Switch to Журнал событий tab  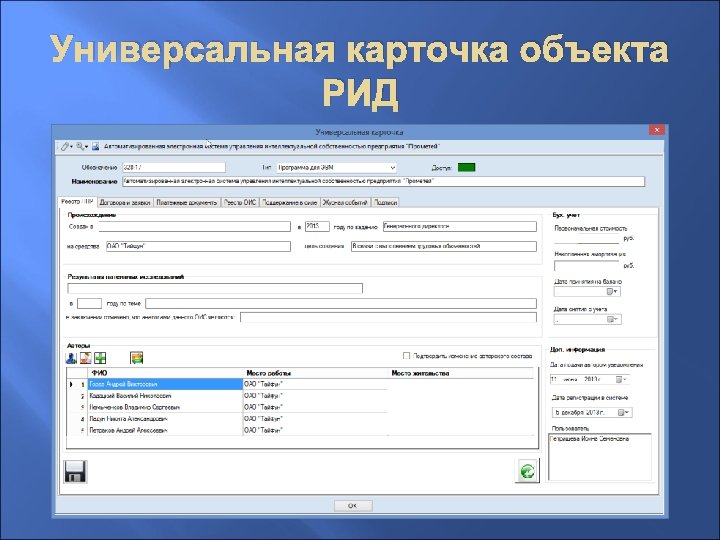point(345,202)
